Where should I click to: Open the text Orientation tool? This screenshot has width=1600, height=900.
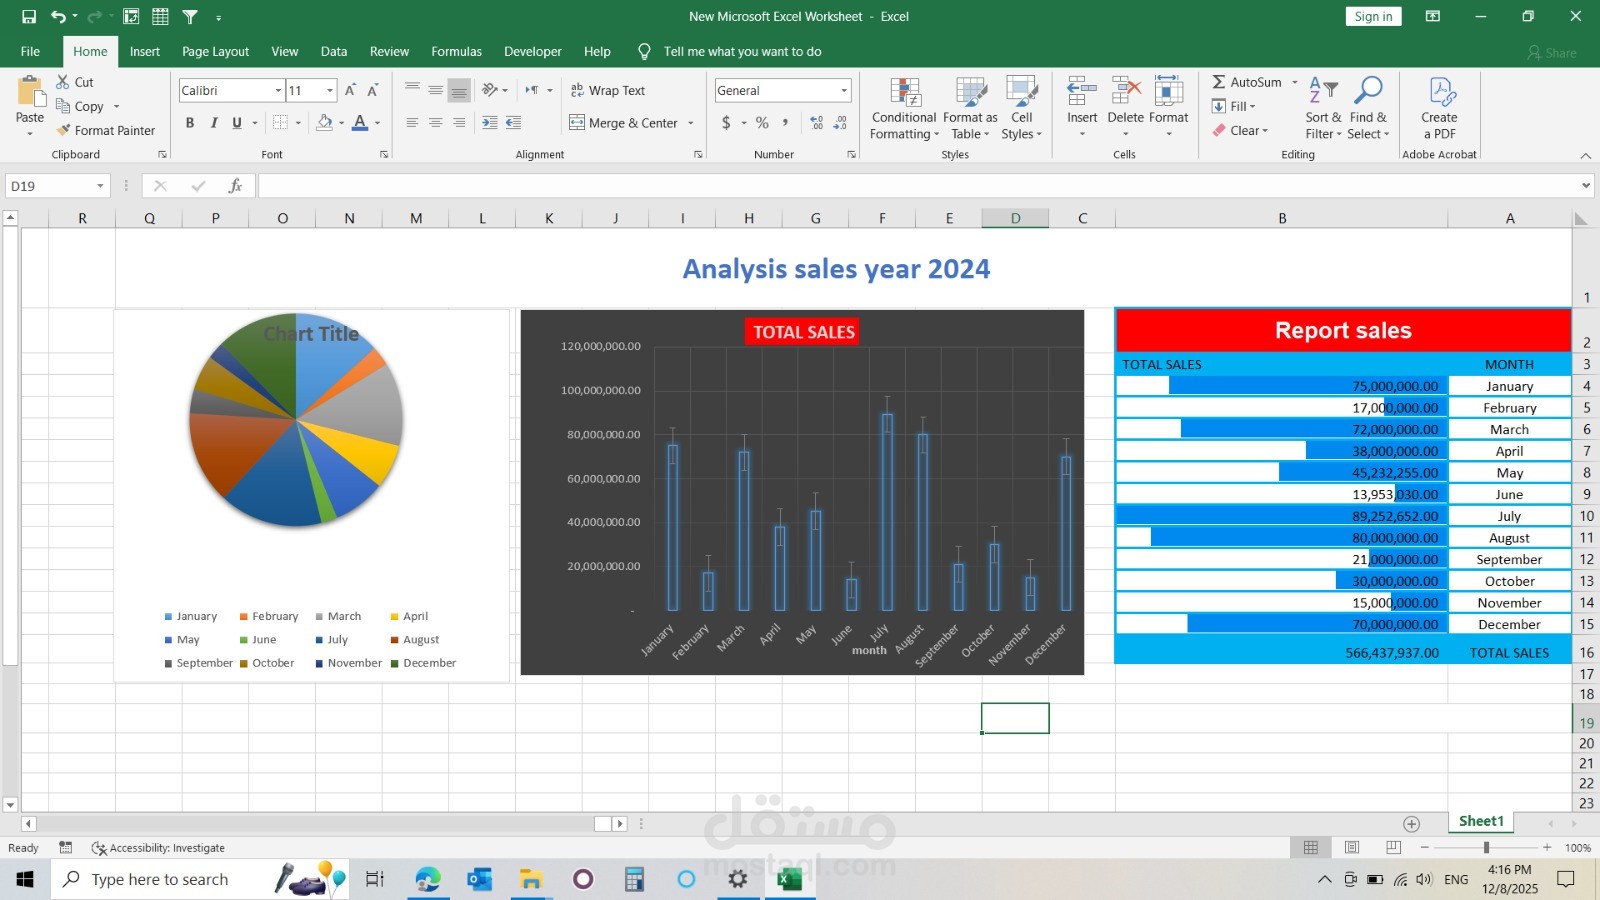point(490,90)
